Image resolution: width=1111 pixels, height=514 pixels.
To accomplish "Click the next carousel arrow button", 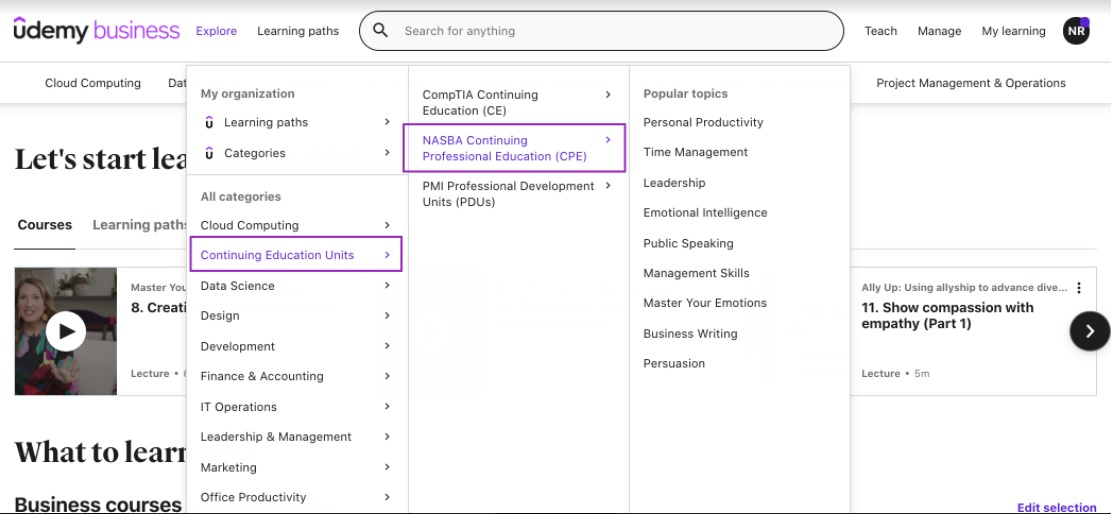I will tap(1089, 331).
